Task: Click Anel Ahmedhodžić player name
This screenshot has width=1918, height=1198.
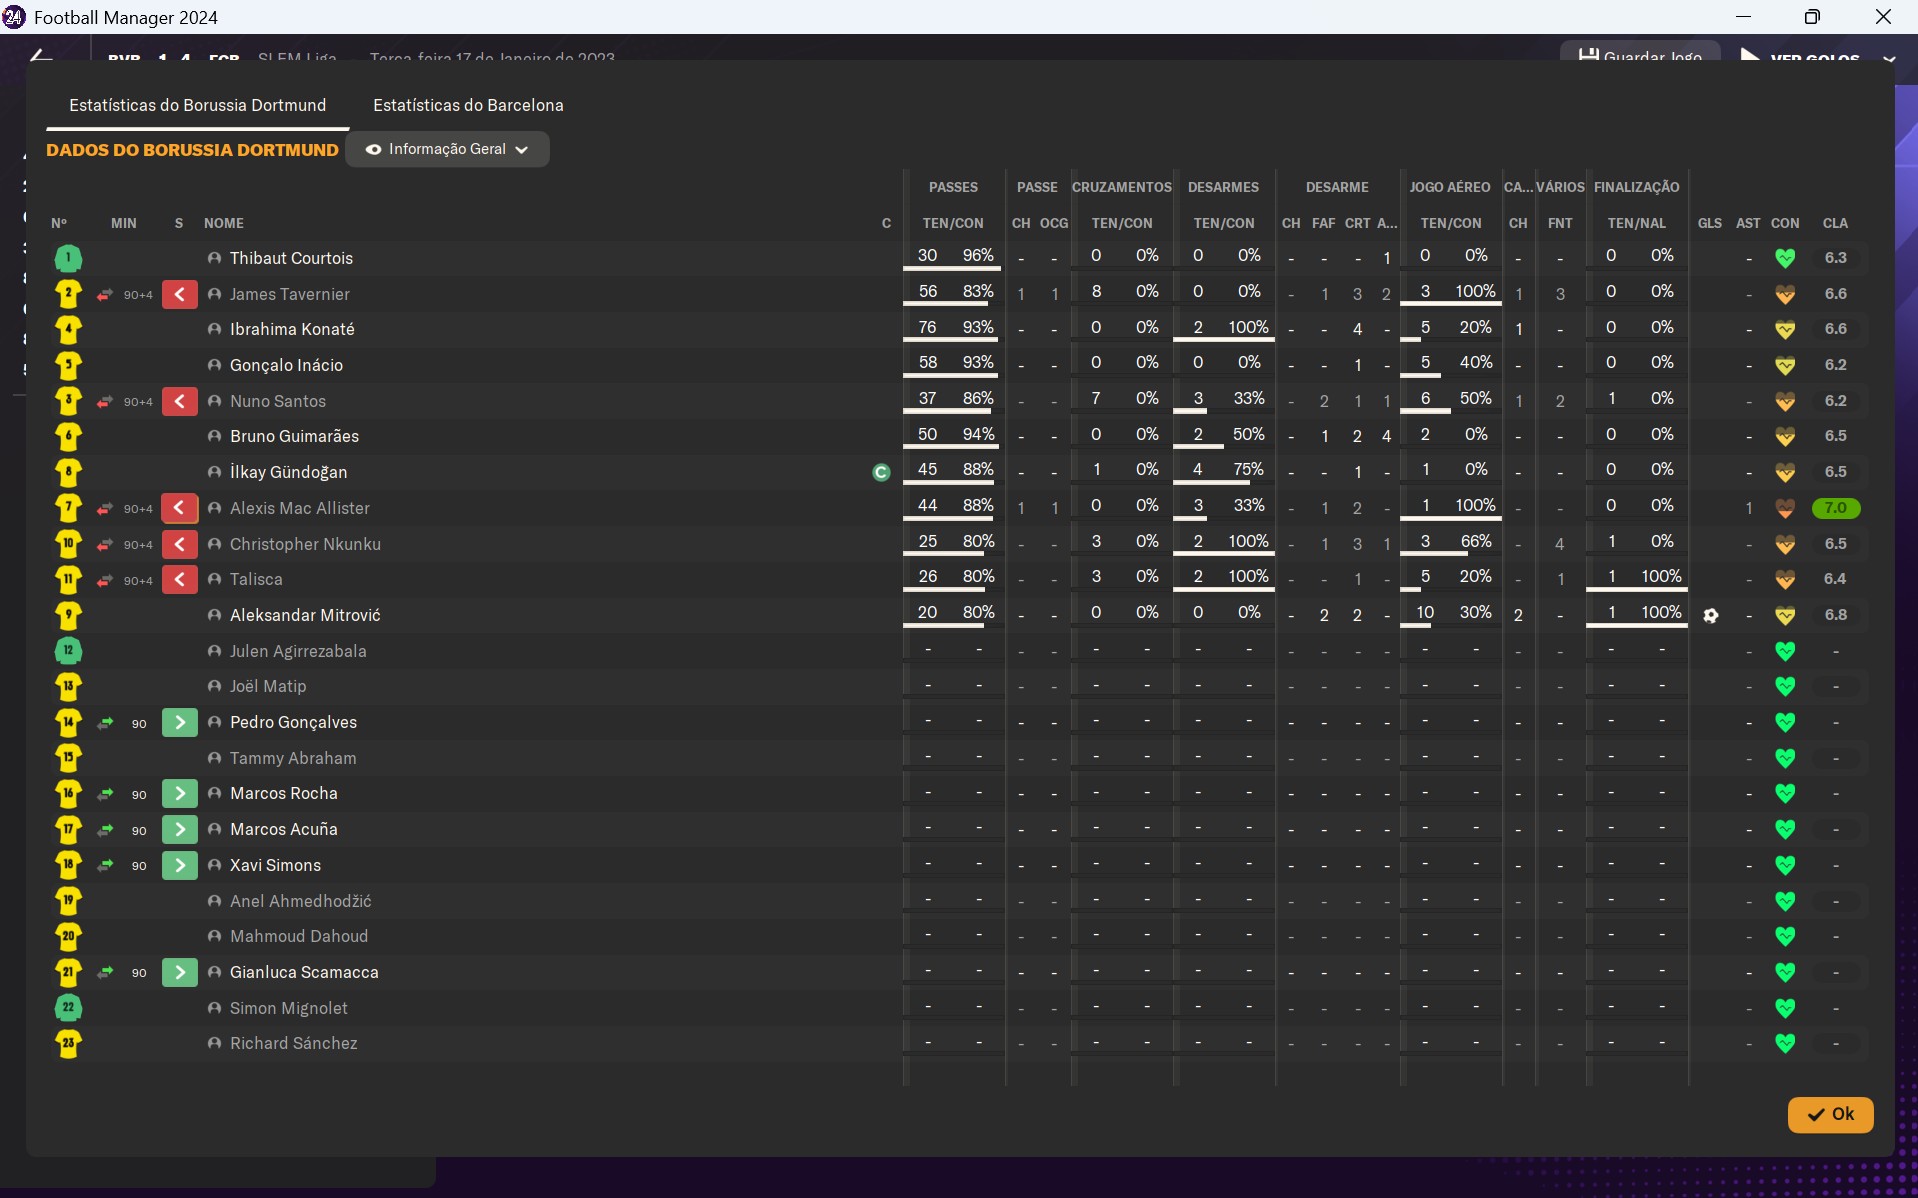Action: click(301, 902)
